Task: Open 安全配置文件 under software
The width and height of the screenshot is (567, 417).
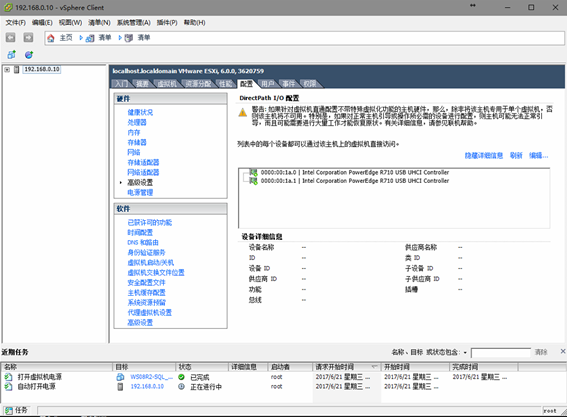Action: point(146,282)
